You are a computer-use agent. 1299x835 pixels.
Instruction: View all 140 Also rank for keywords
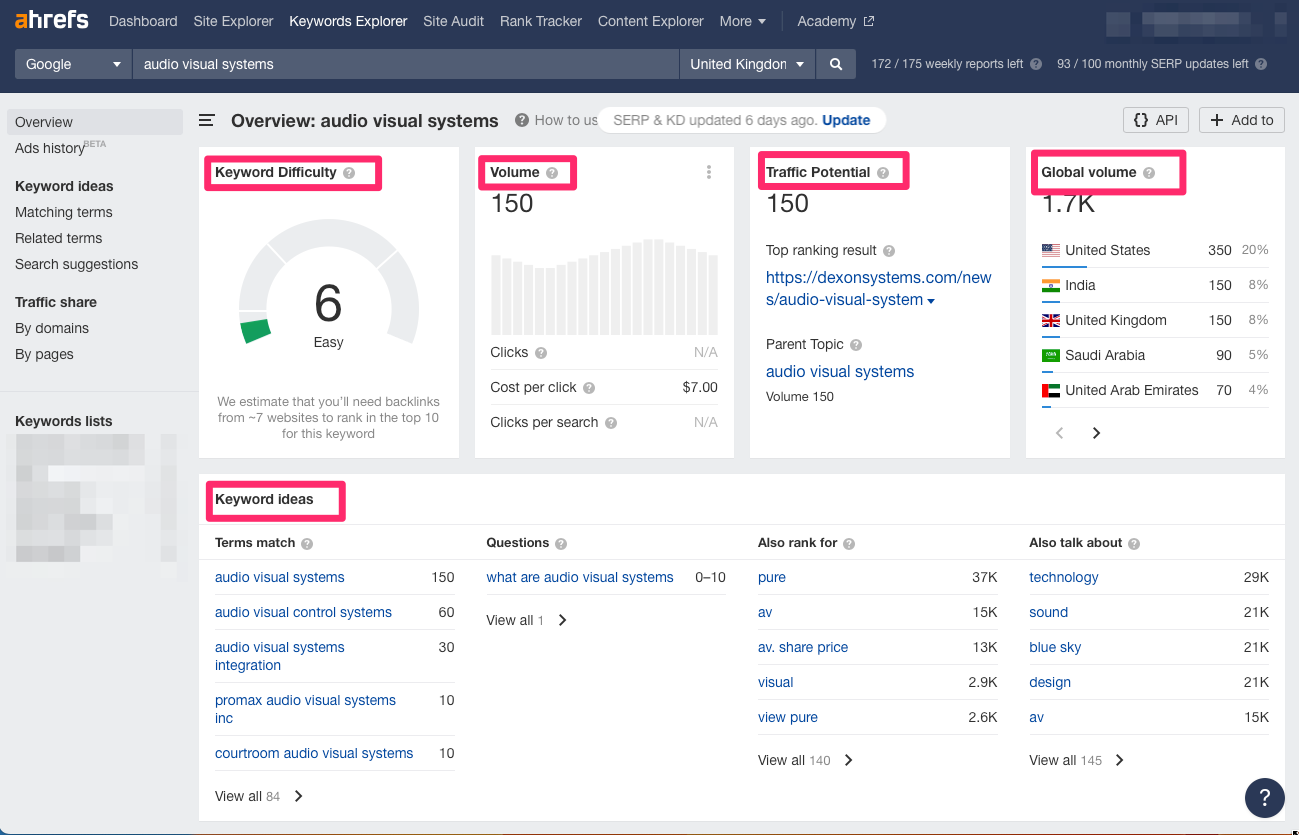[806, 760]
